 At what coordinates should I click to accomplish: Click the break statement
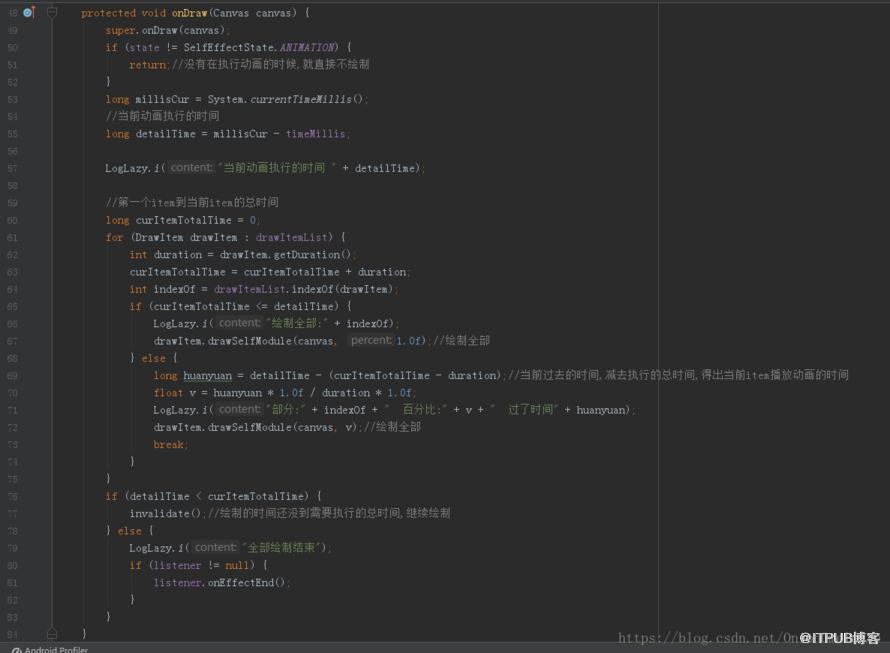click(168, 445)
